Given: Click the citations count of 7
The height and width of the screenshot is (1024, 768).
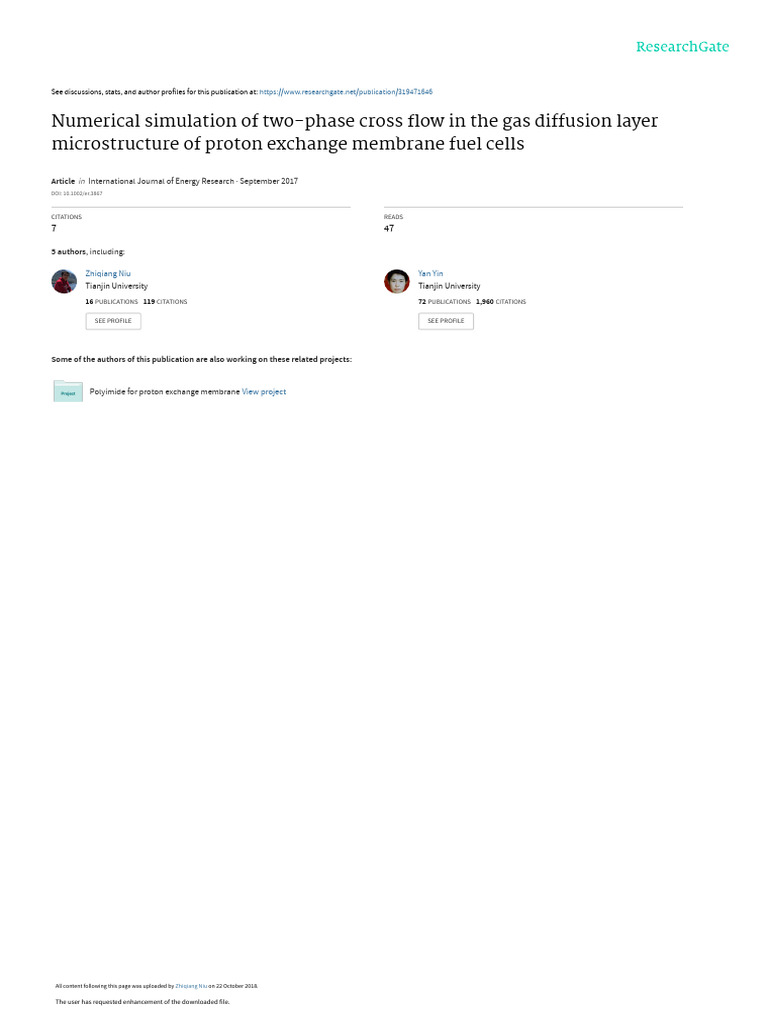Looking at the screenshot, I should (x=54, y=228).
